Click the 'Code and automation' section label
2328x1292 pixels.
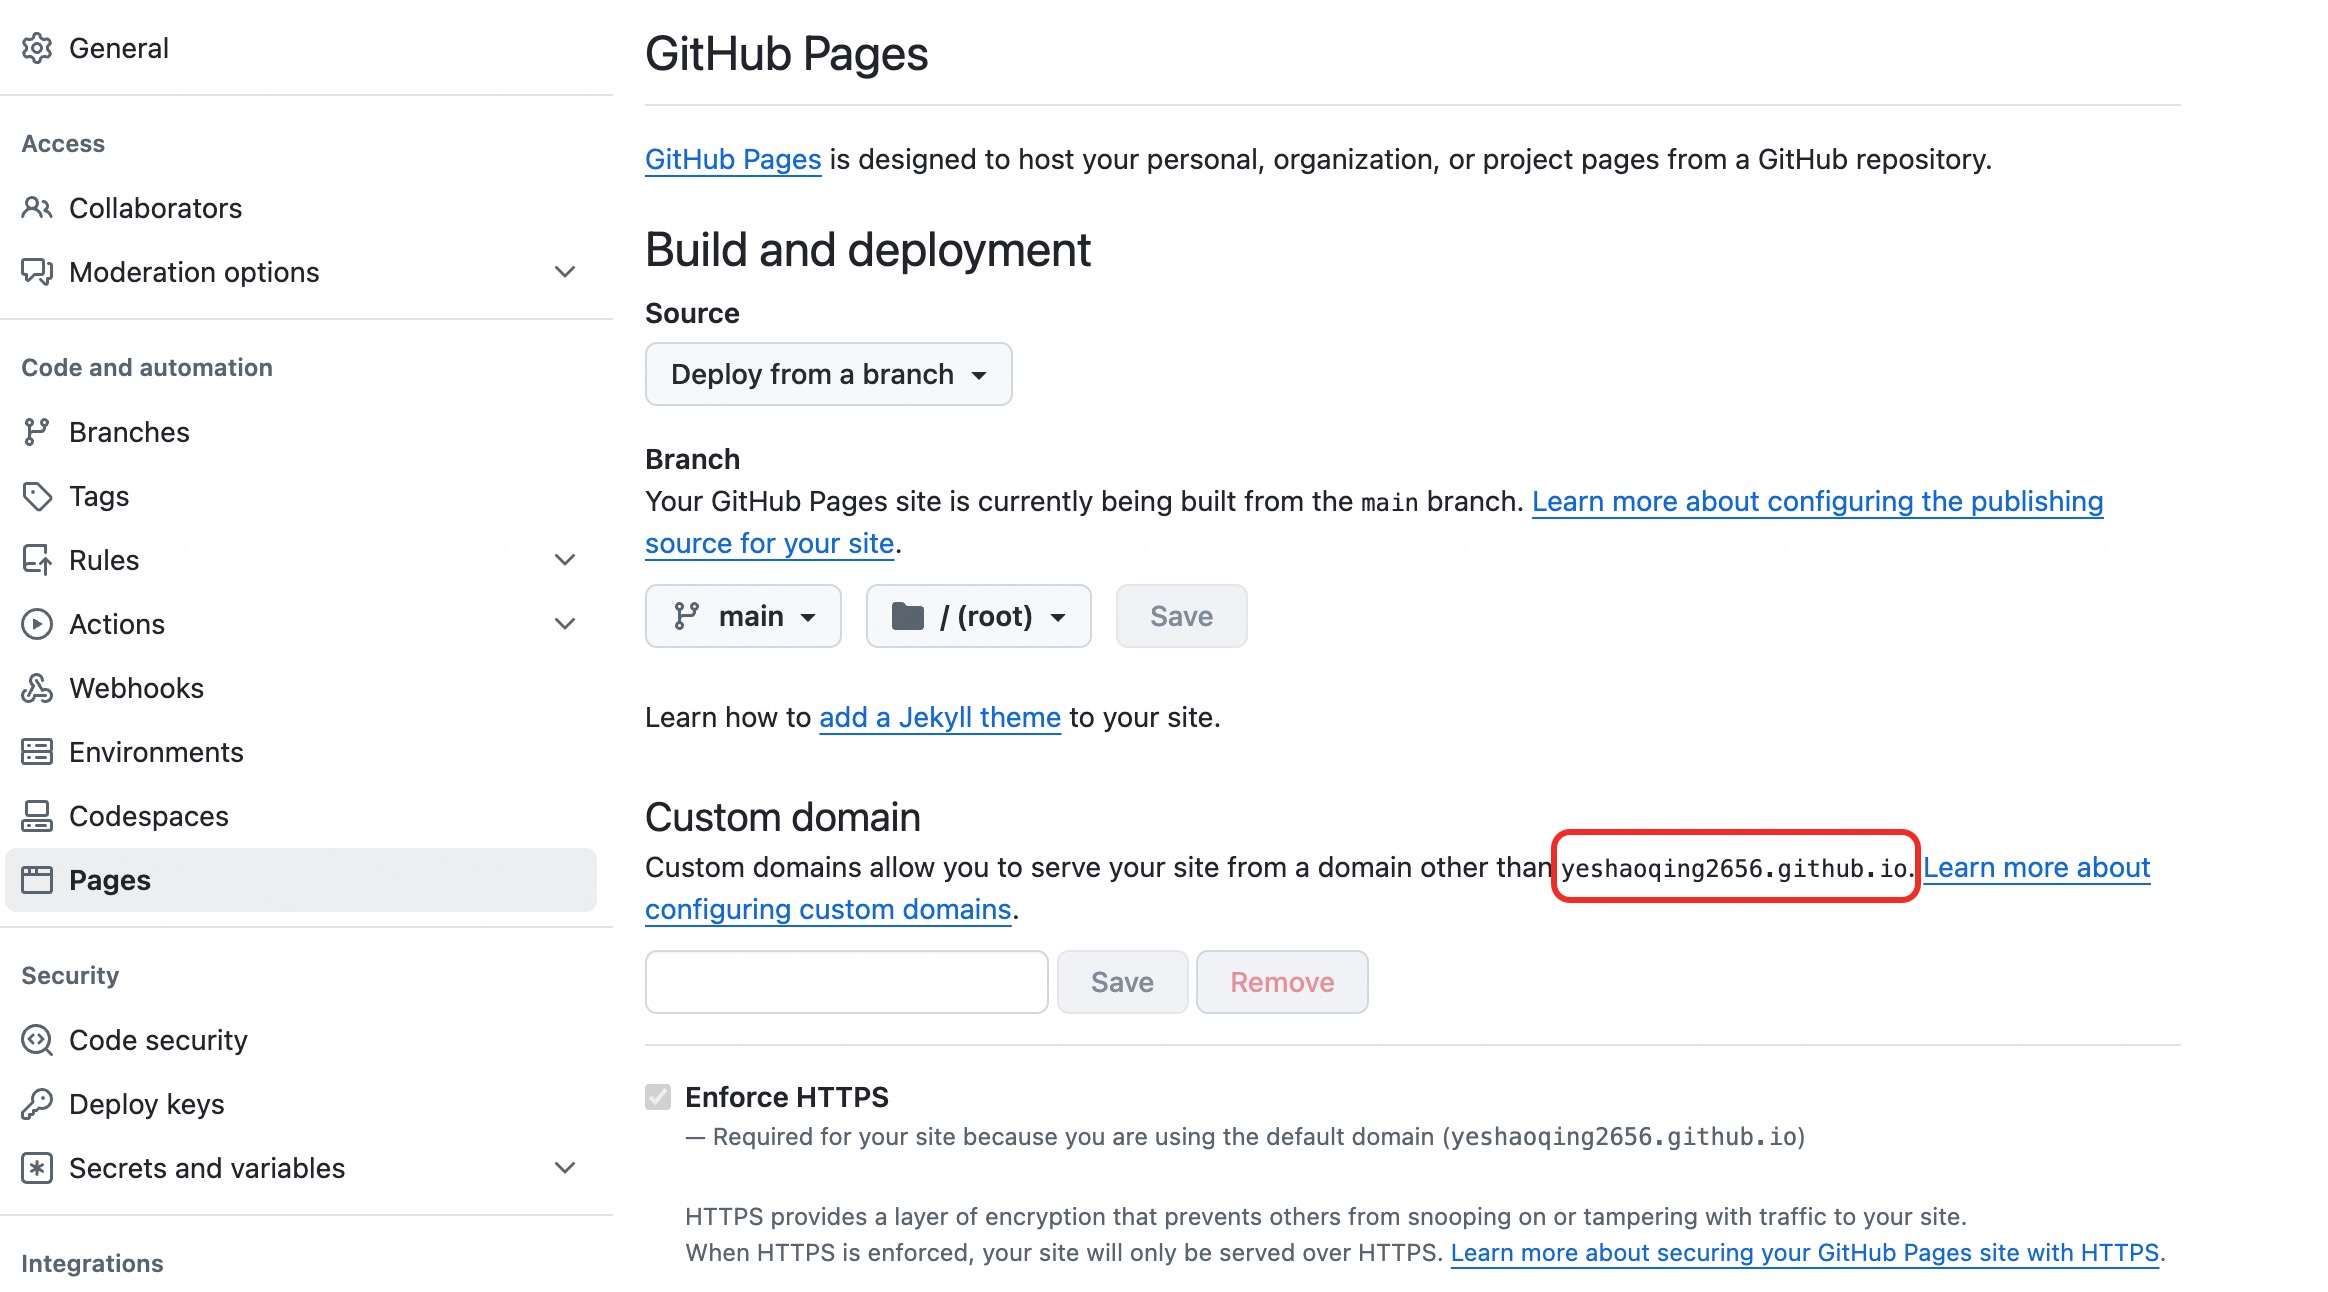[x=147, y=367]
